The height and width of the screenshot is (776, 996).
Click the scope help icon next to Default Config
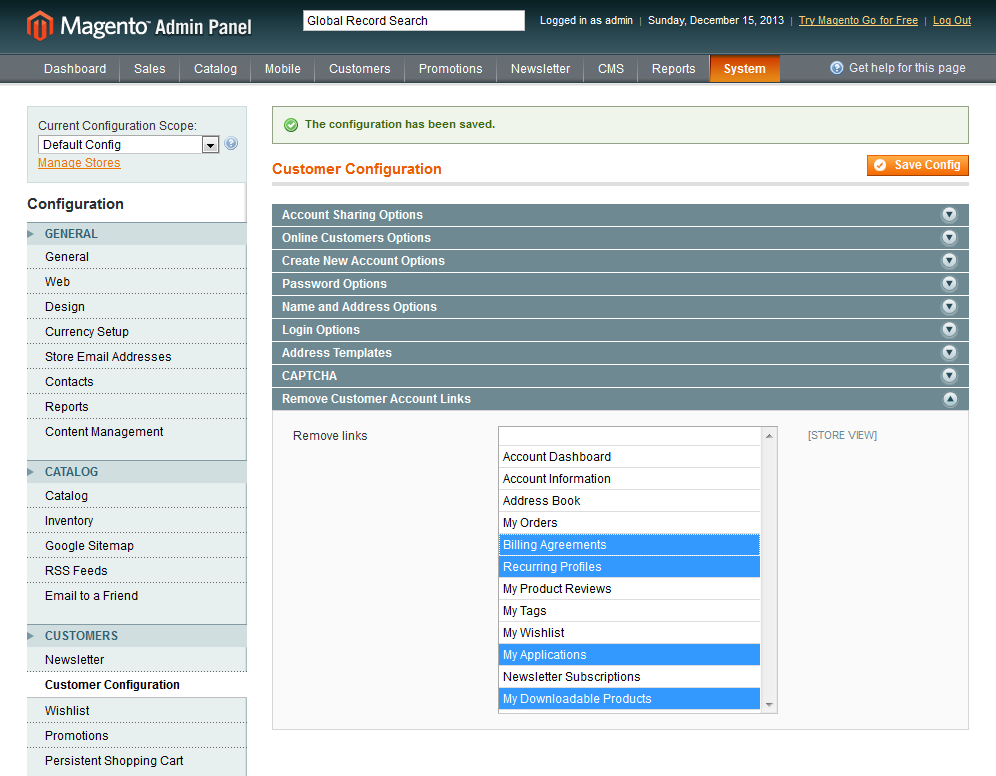[231, 144]
